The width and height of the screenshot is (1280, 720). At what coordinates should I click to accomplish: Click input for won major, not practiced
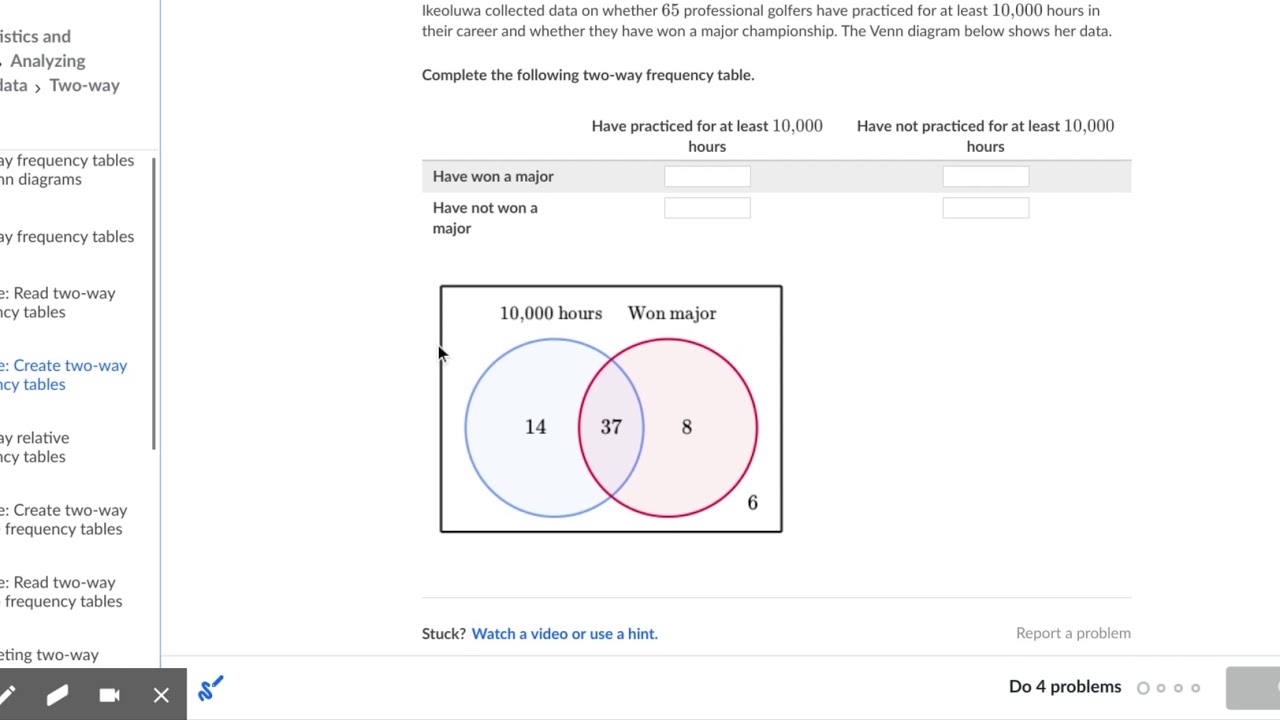pyautogui.click(x=985, y=176)
